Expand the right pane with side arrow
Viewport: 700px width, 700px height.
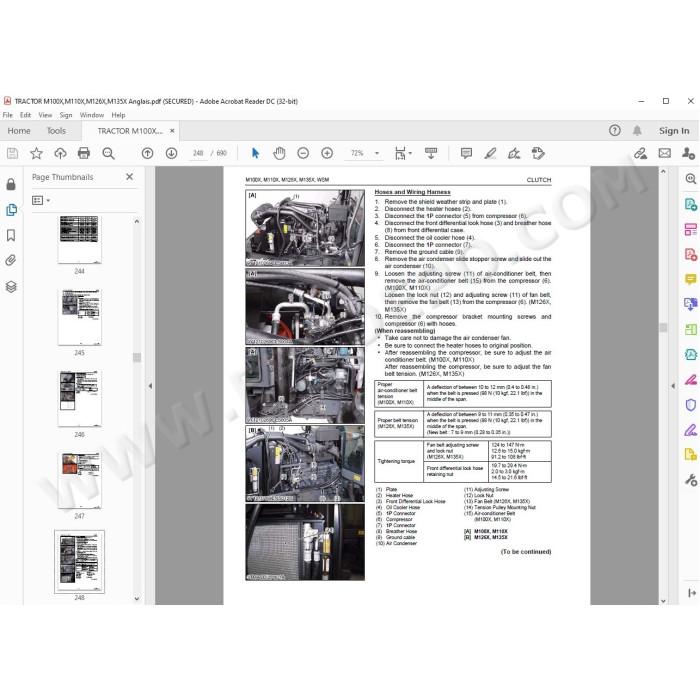[x=673, y=386]
